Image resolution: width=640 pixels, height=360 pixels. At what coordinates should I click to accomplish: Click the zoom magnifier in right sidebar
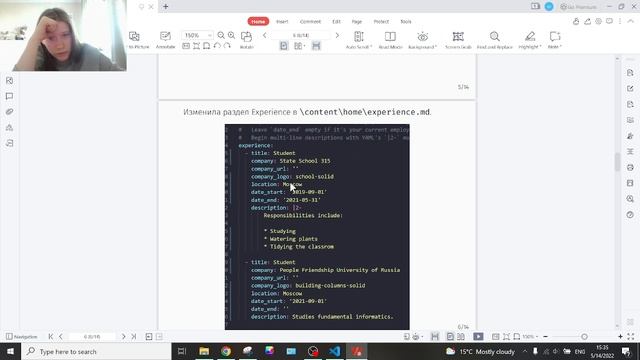tap(630, 199)
